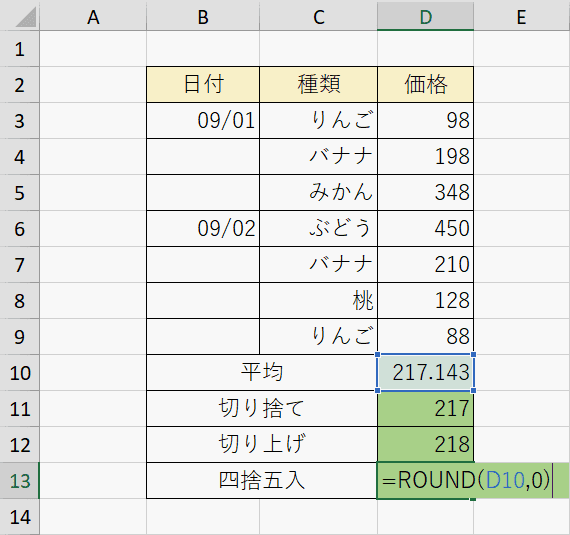Click empty cell E10
570x535 pixels.
[x=522, y=373]
